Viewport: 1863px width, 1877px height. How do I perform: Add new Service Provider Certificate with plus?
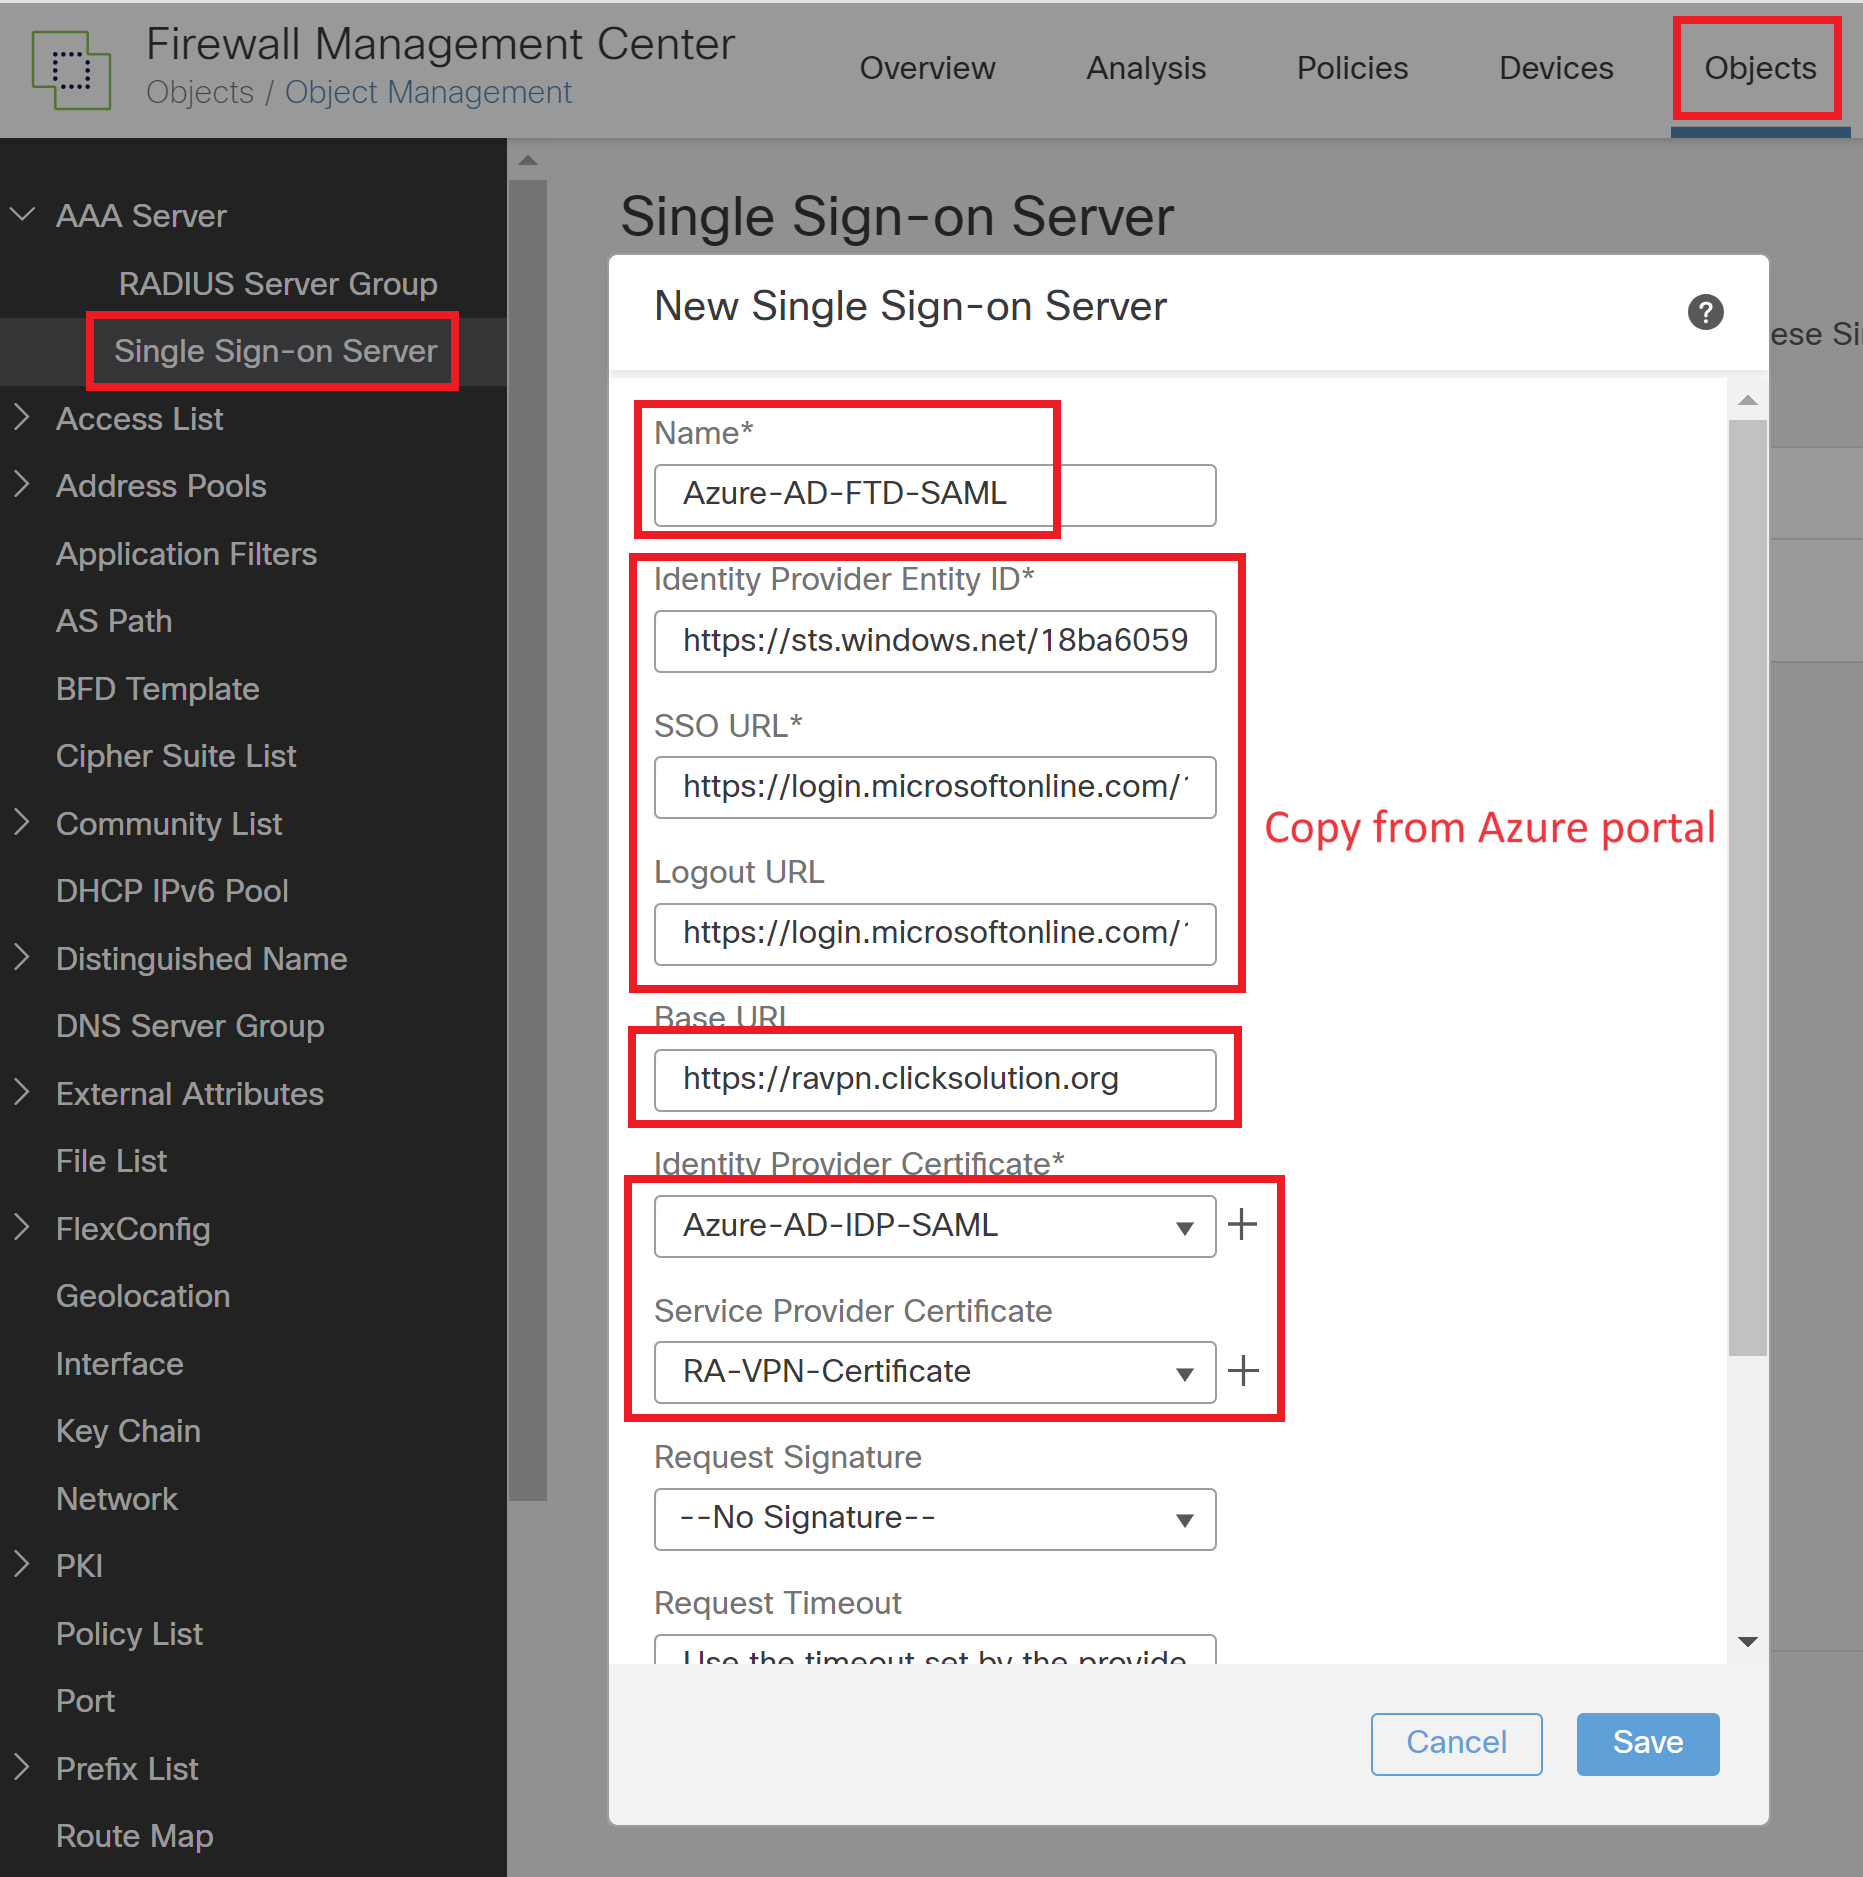pos(1242,1370)
